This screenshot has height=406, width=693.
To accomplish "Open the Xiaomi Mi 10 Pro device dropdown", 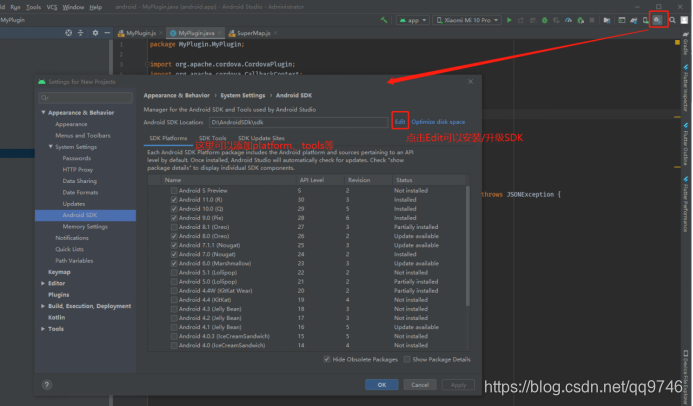I will pos(467,20).
